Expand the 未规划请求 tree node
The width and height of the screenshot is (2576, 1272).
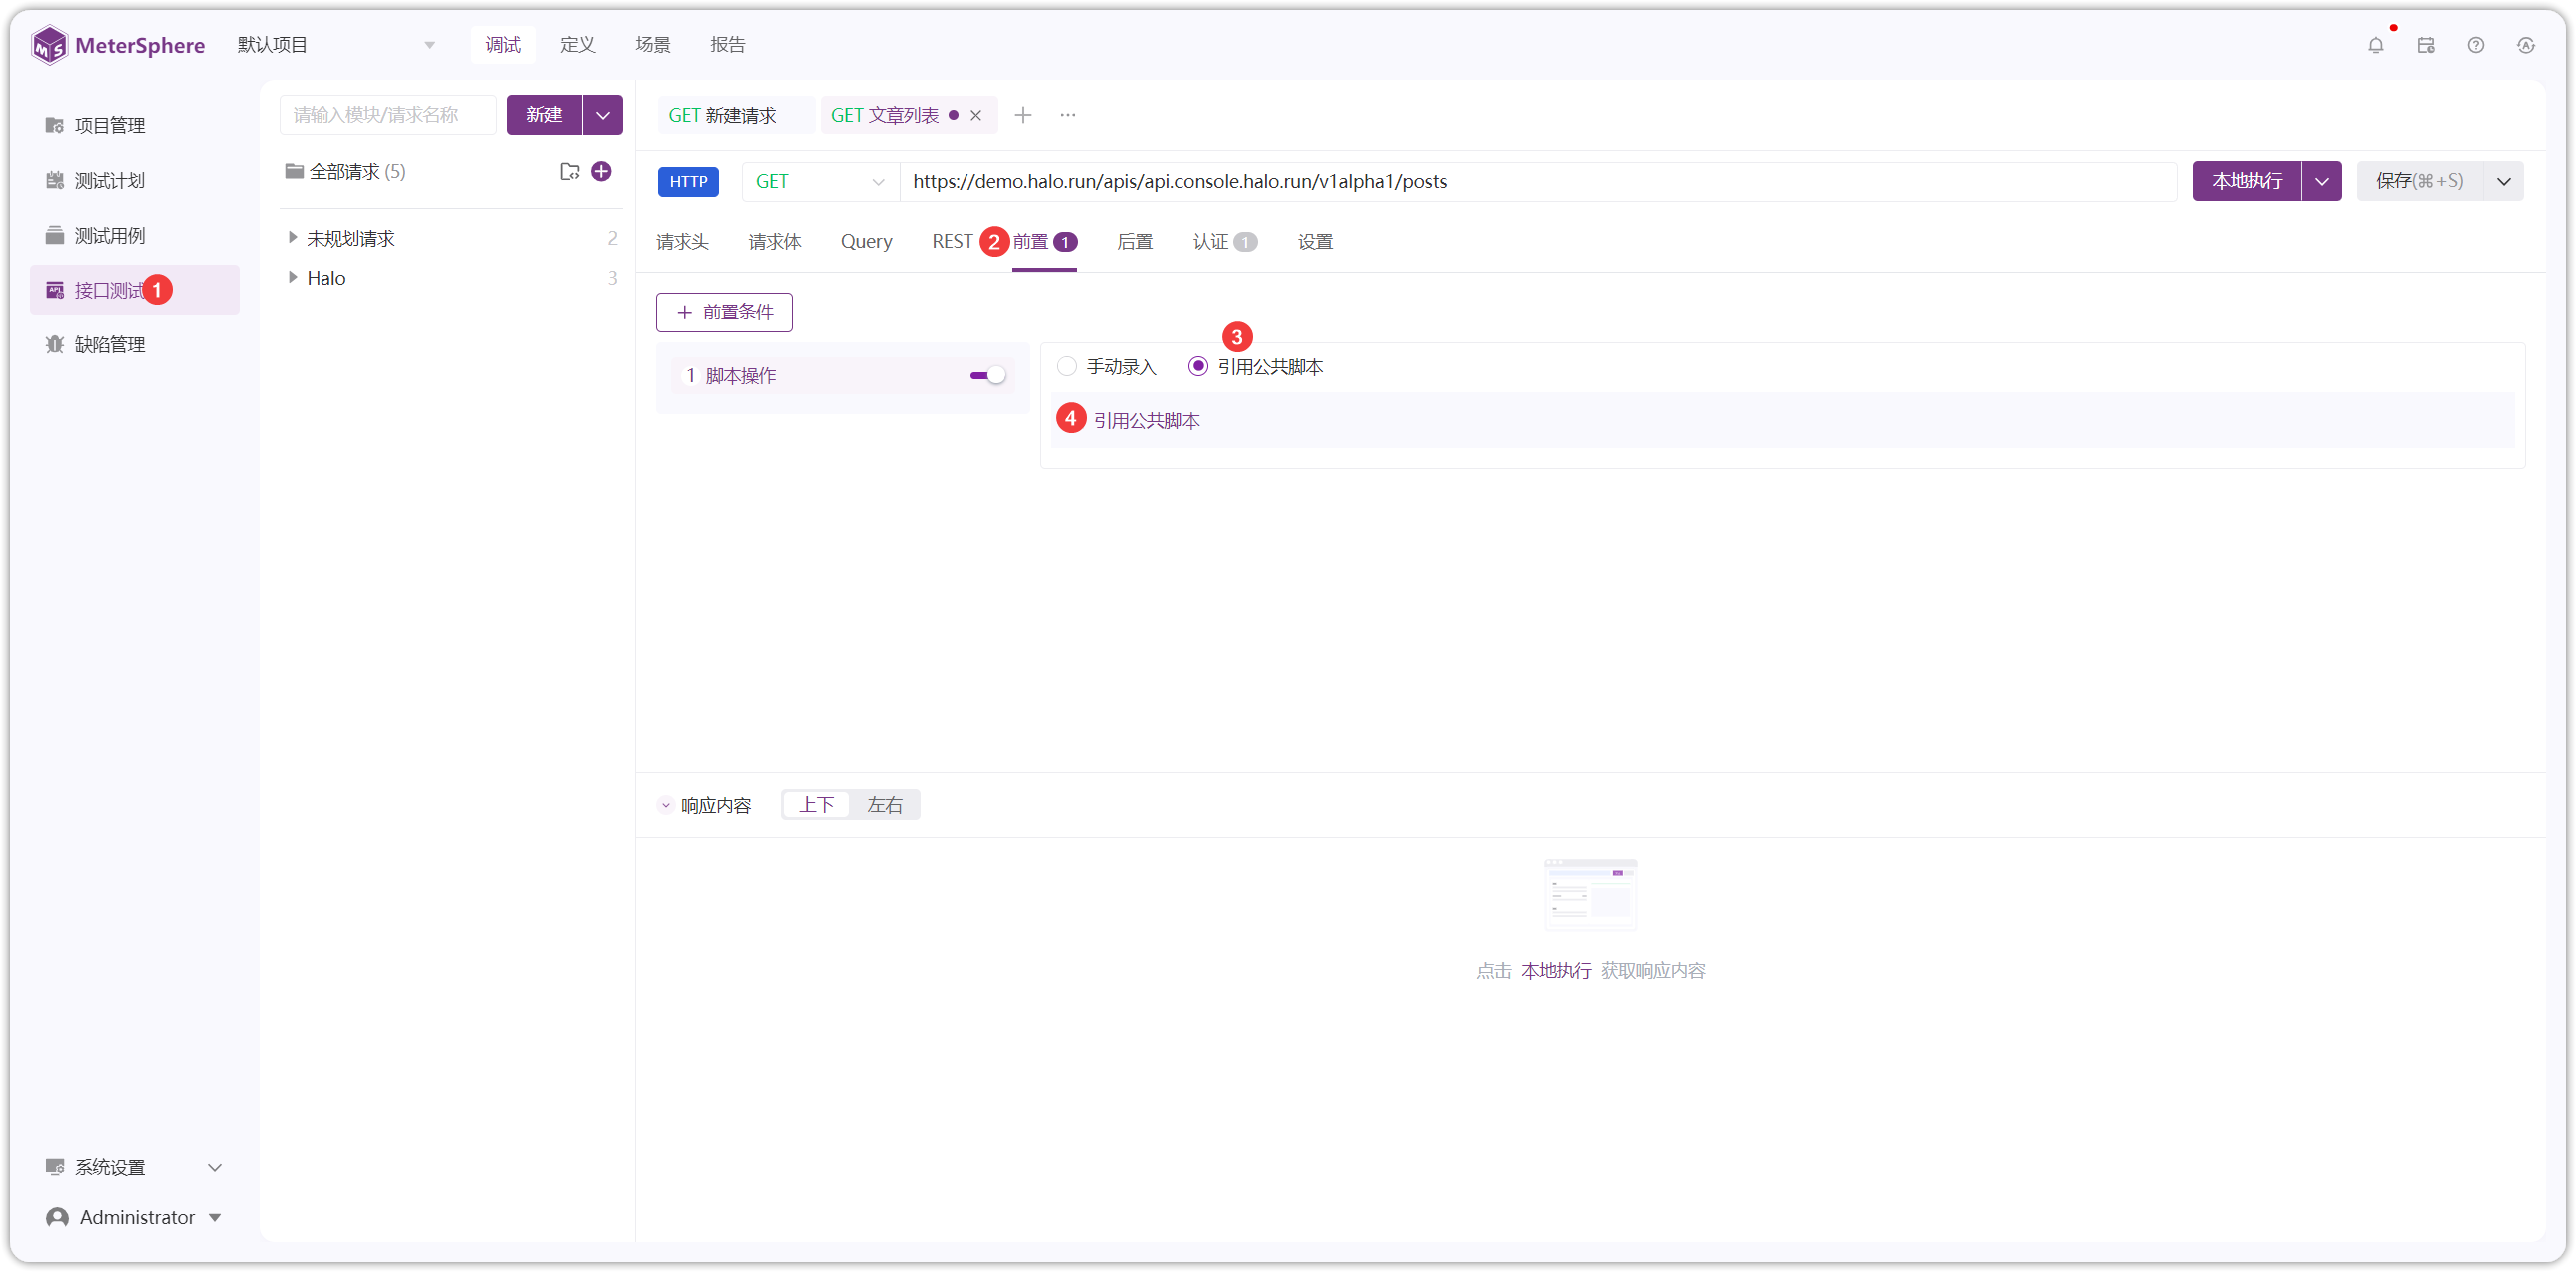point(292,237)
